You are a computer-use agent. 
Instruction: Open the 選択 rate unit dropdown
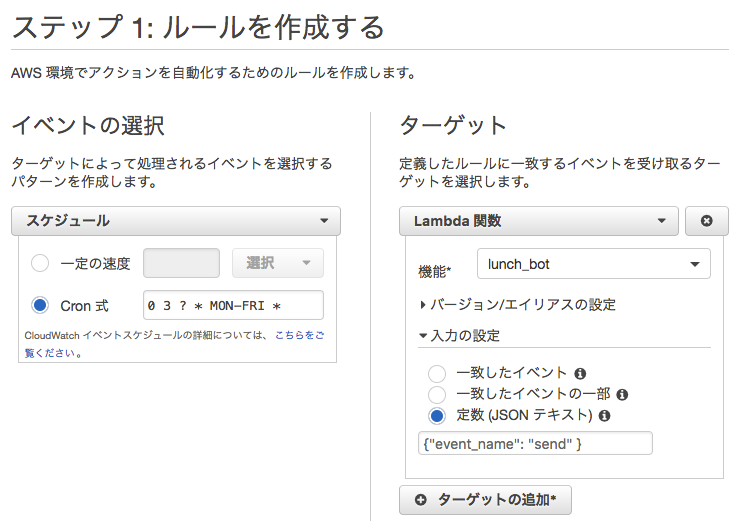tap(277, 263)
